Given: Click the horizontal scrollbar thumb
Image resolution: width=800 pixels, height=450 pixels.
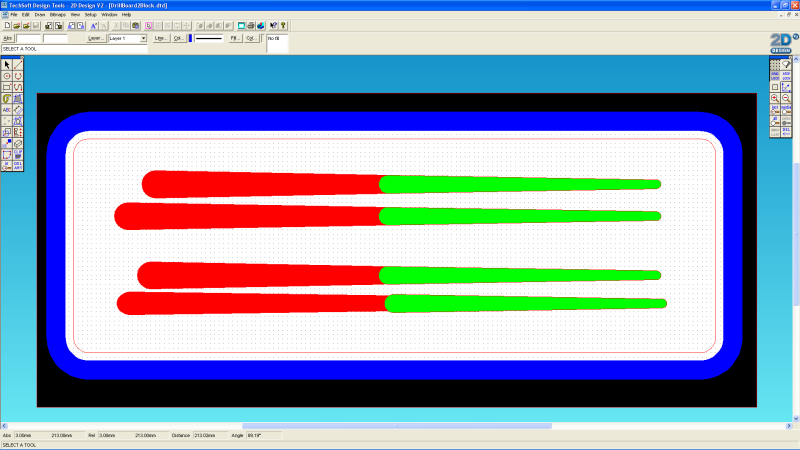Looking at the screenshot, I should click(x=396, y=426).
